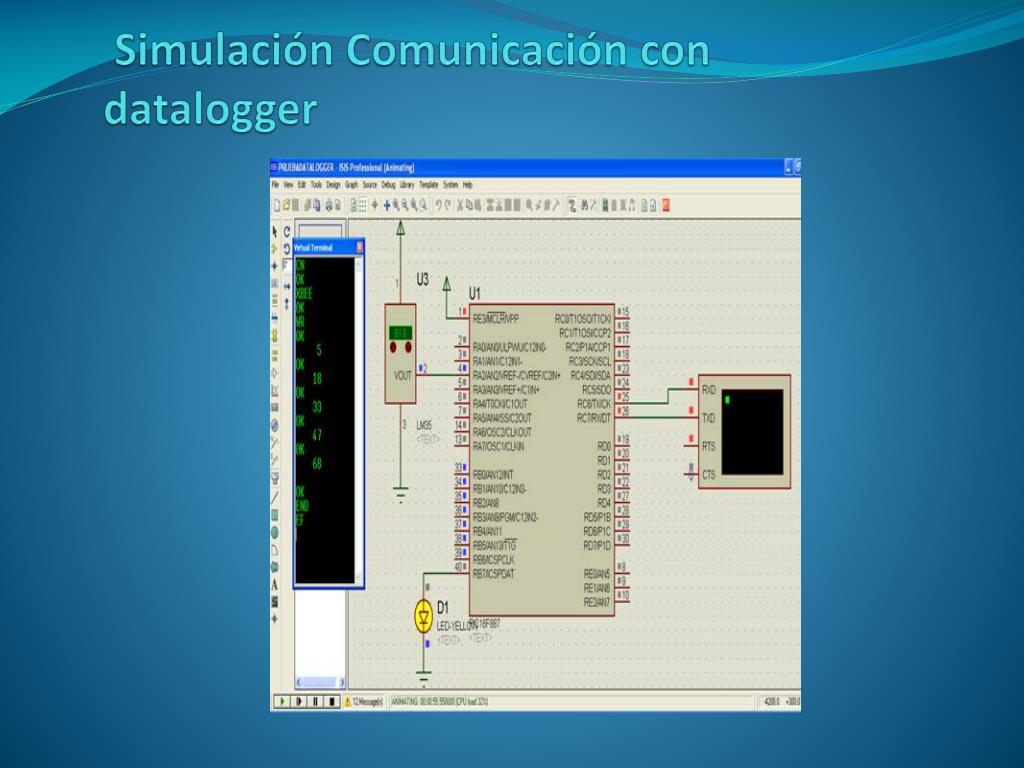This screenshot has height=768, width=1024.
Task: Open the Design menu
Action: point(333,185)
